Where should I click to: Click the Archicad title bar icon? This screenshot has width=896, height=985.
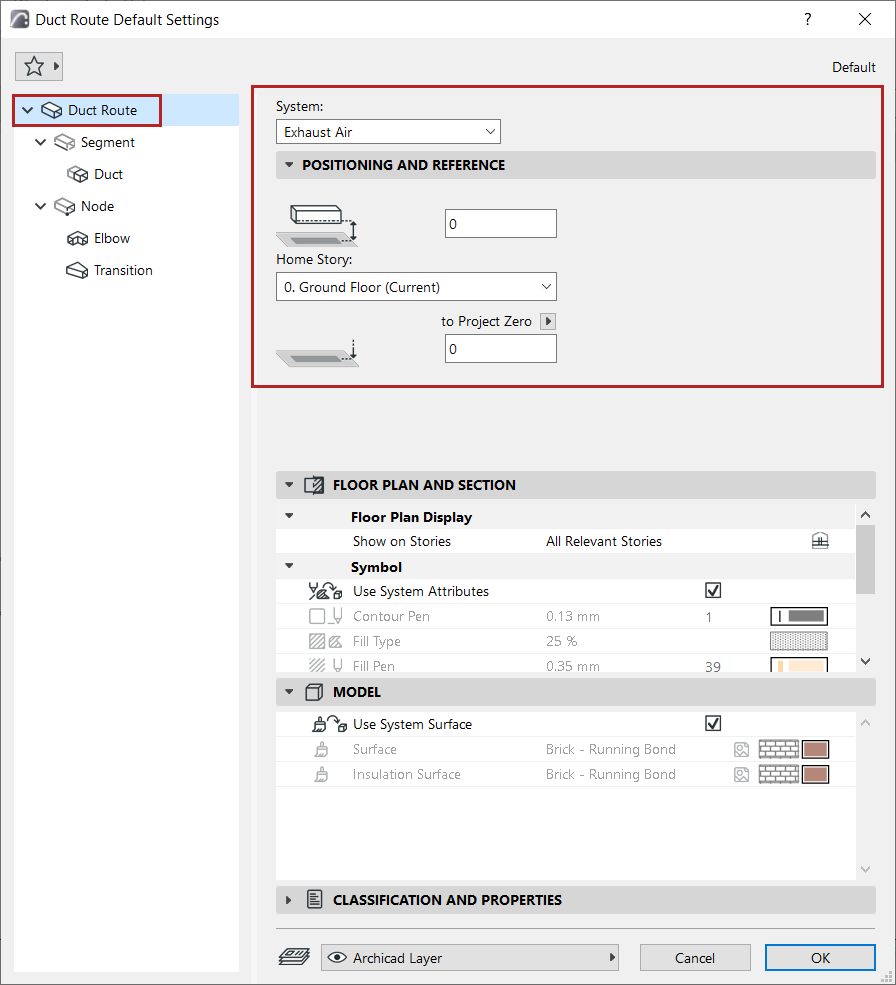tap(19, 19)
